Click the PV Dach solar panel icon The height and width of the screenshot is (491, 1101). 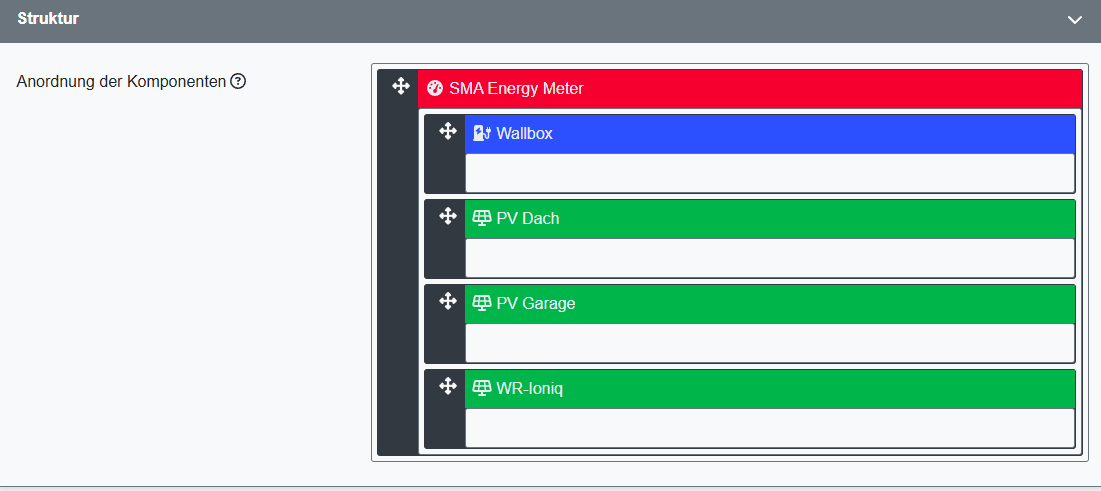(482, 218)
